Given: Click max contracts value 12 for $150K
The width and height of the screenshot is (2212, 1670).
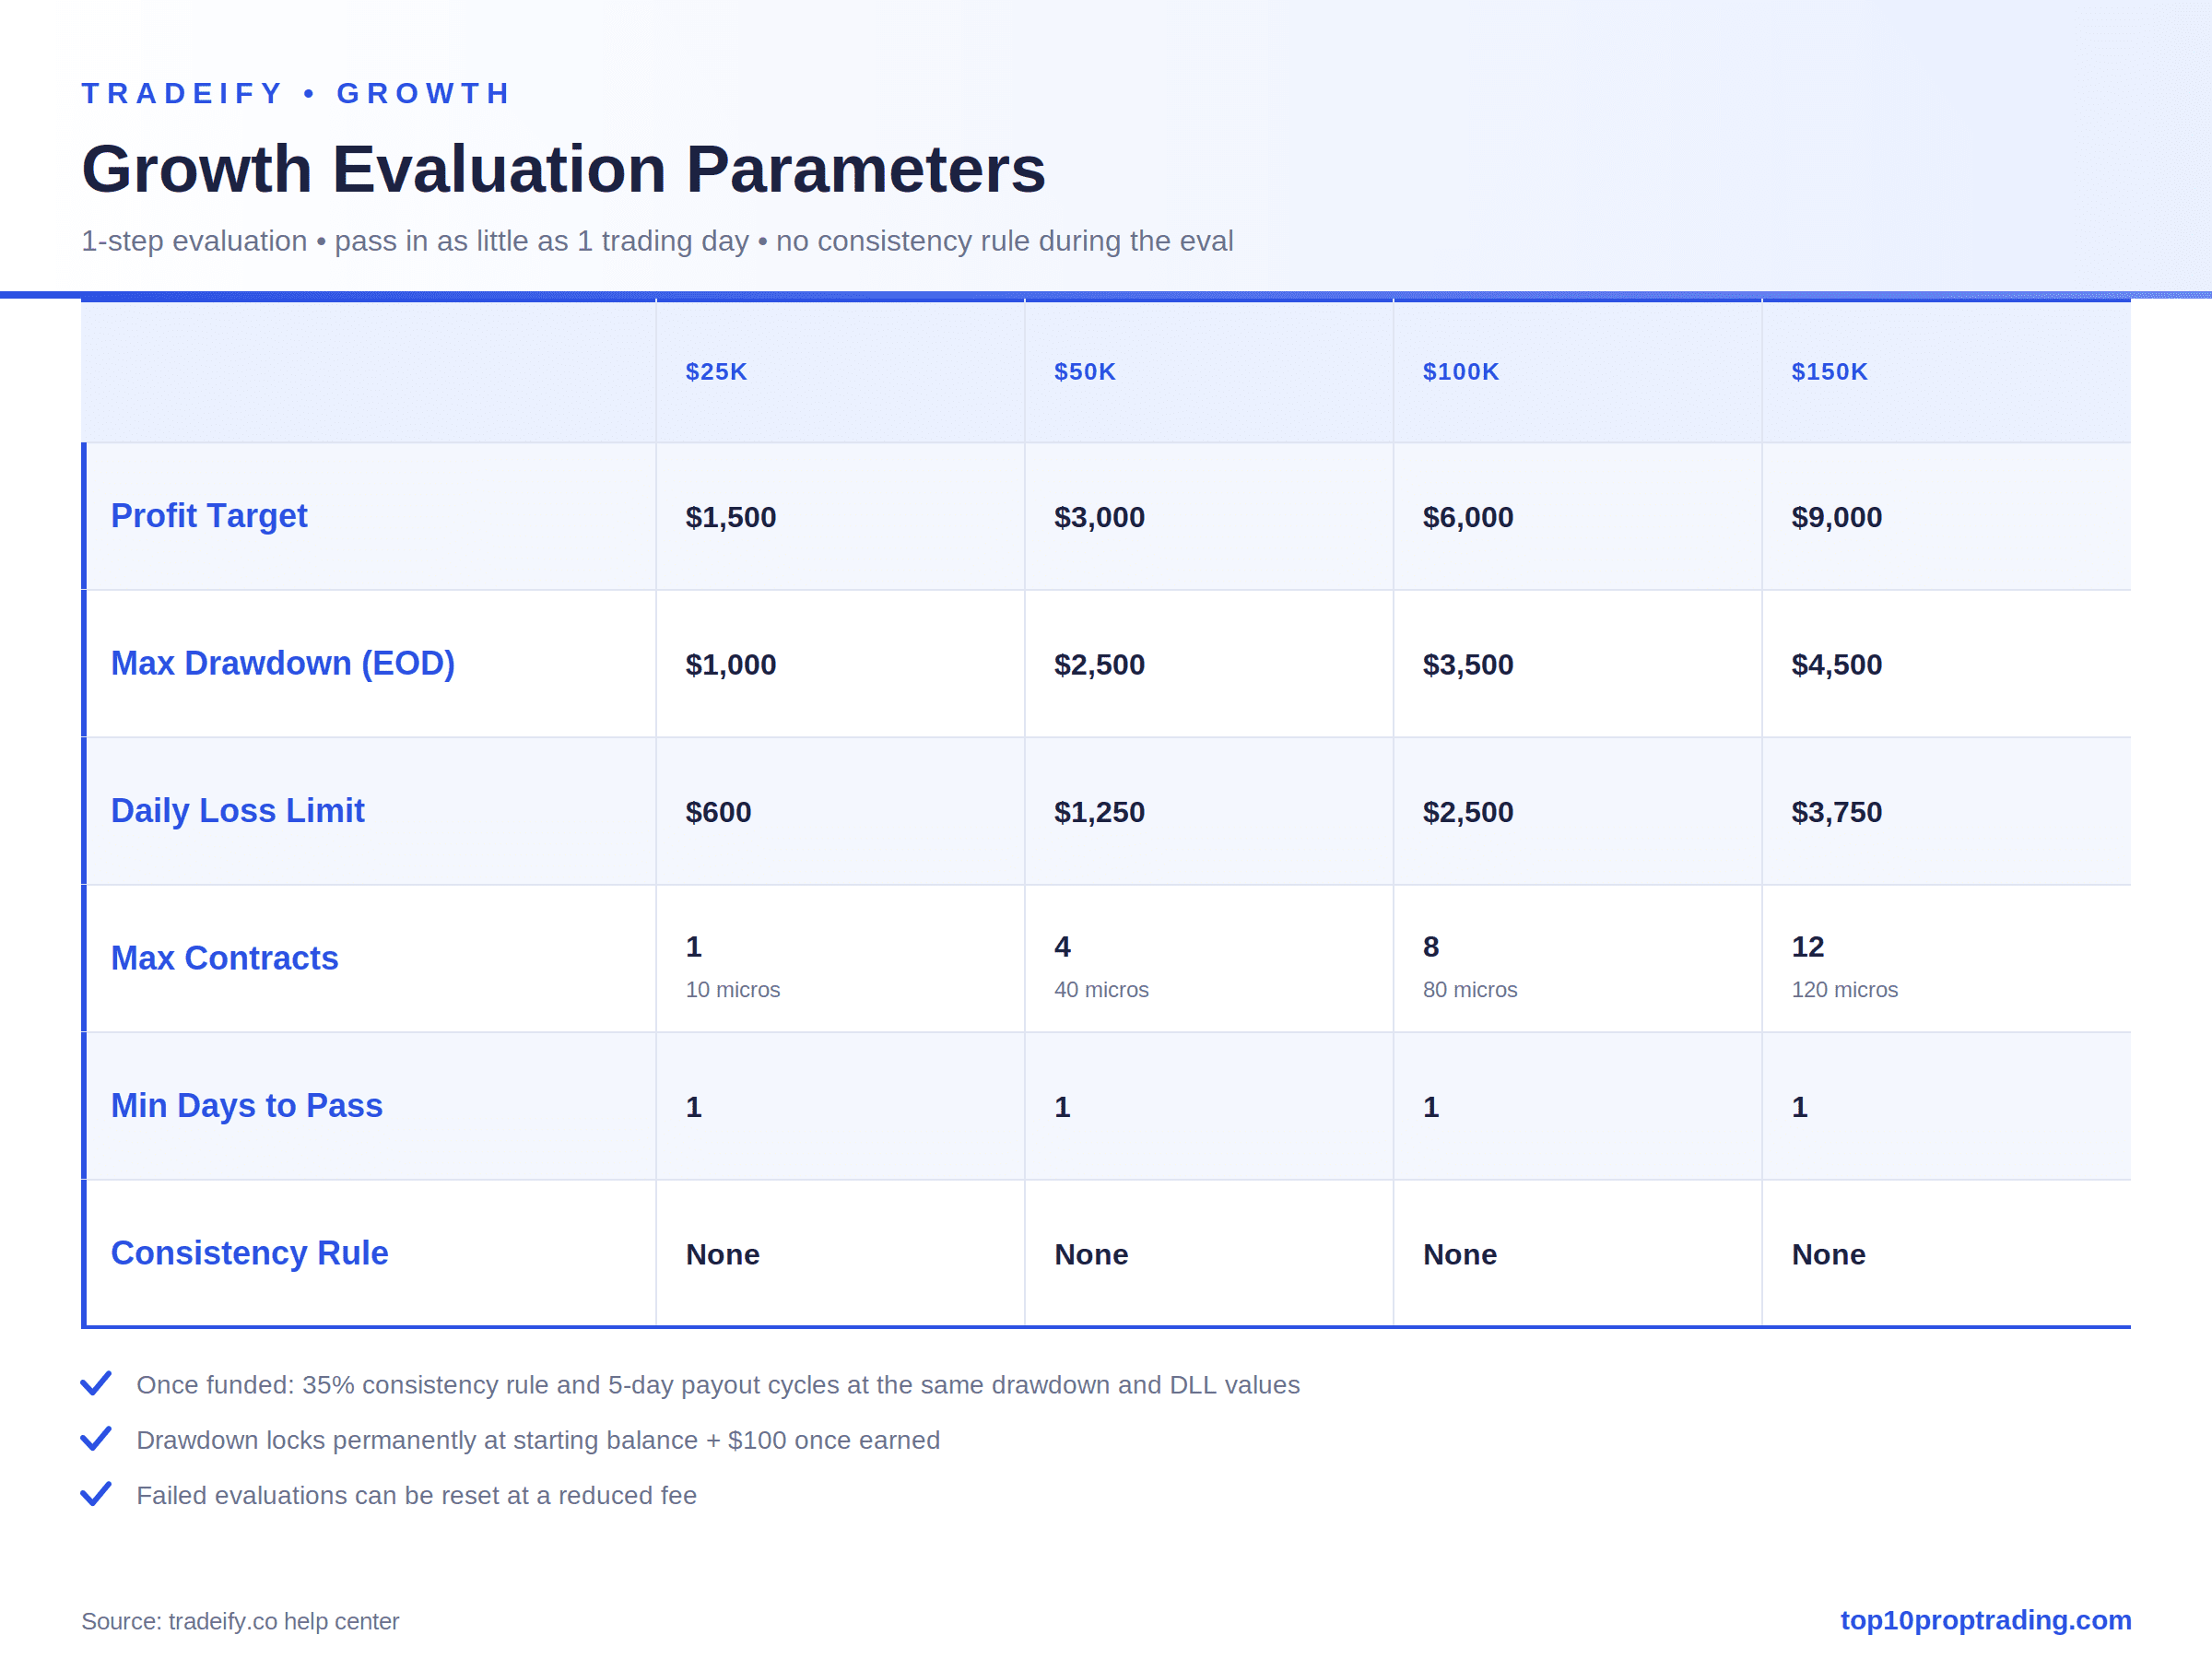Looking at the screenshot, I should pos(1808,947).
